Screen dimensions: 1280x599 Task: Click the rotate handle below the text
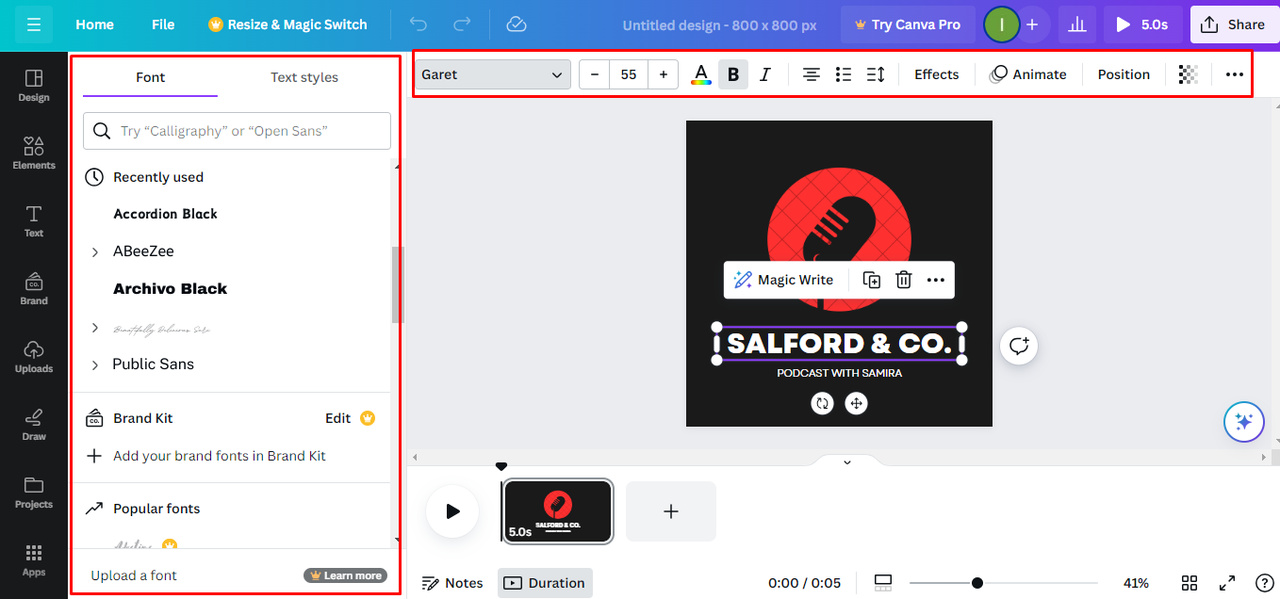tap(822, 403)
